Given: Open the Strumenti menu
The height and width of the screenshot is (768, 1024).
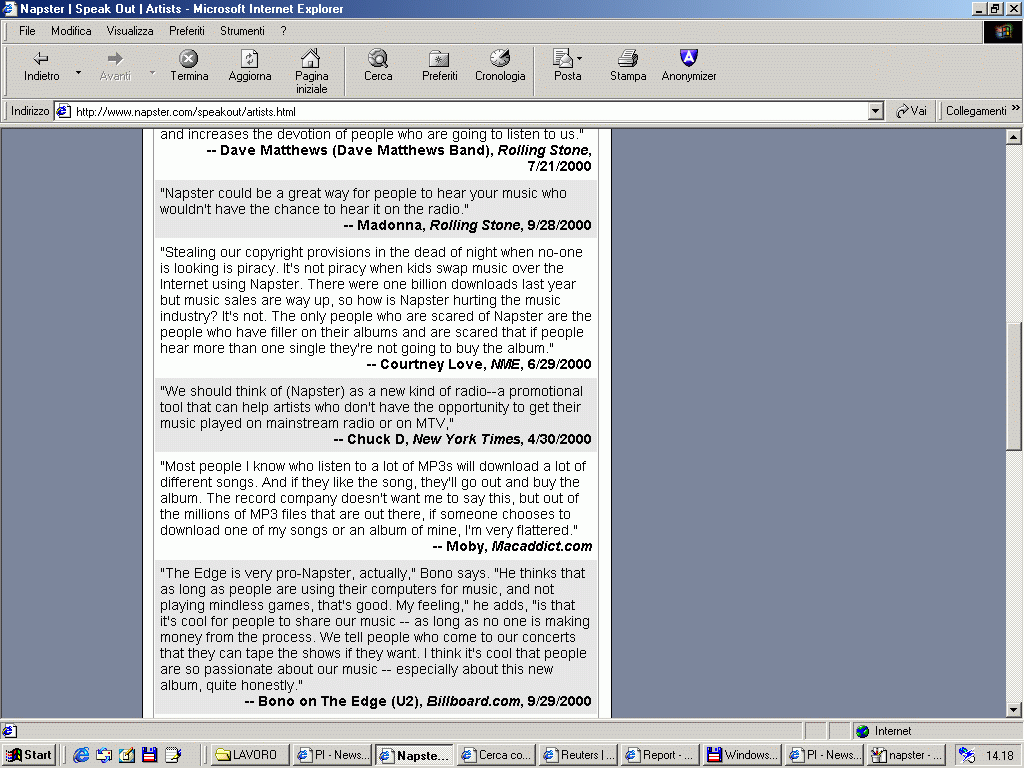Looking at the screenshot, I should (242, 31).
